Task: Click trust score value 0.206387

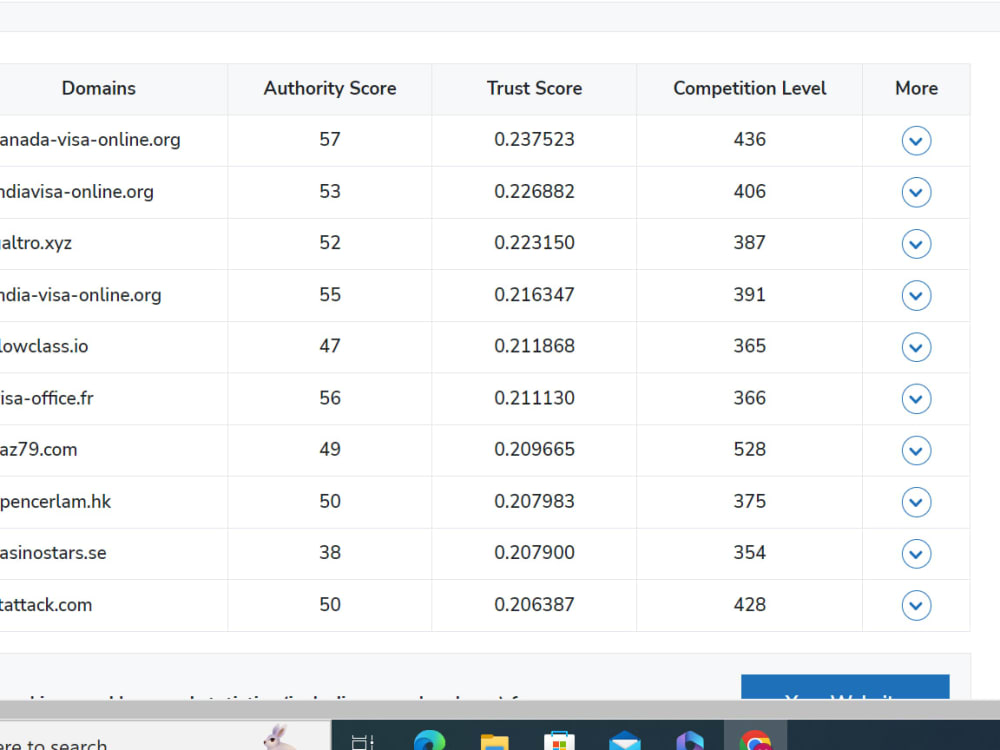Action: (x=534, y=605)
